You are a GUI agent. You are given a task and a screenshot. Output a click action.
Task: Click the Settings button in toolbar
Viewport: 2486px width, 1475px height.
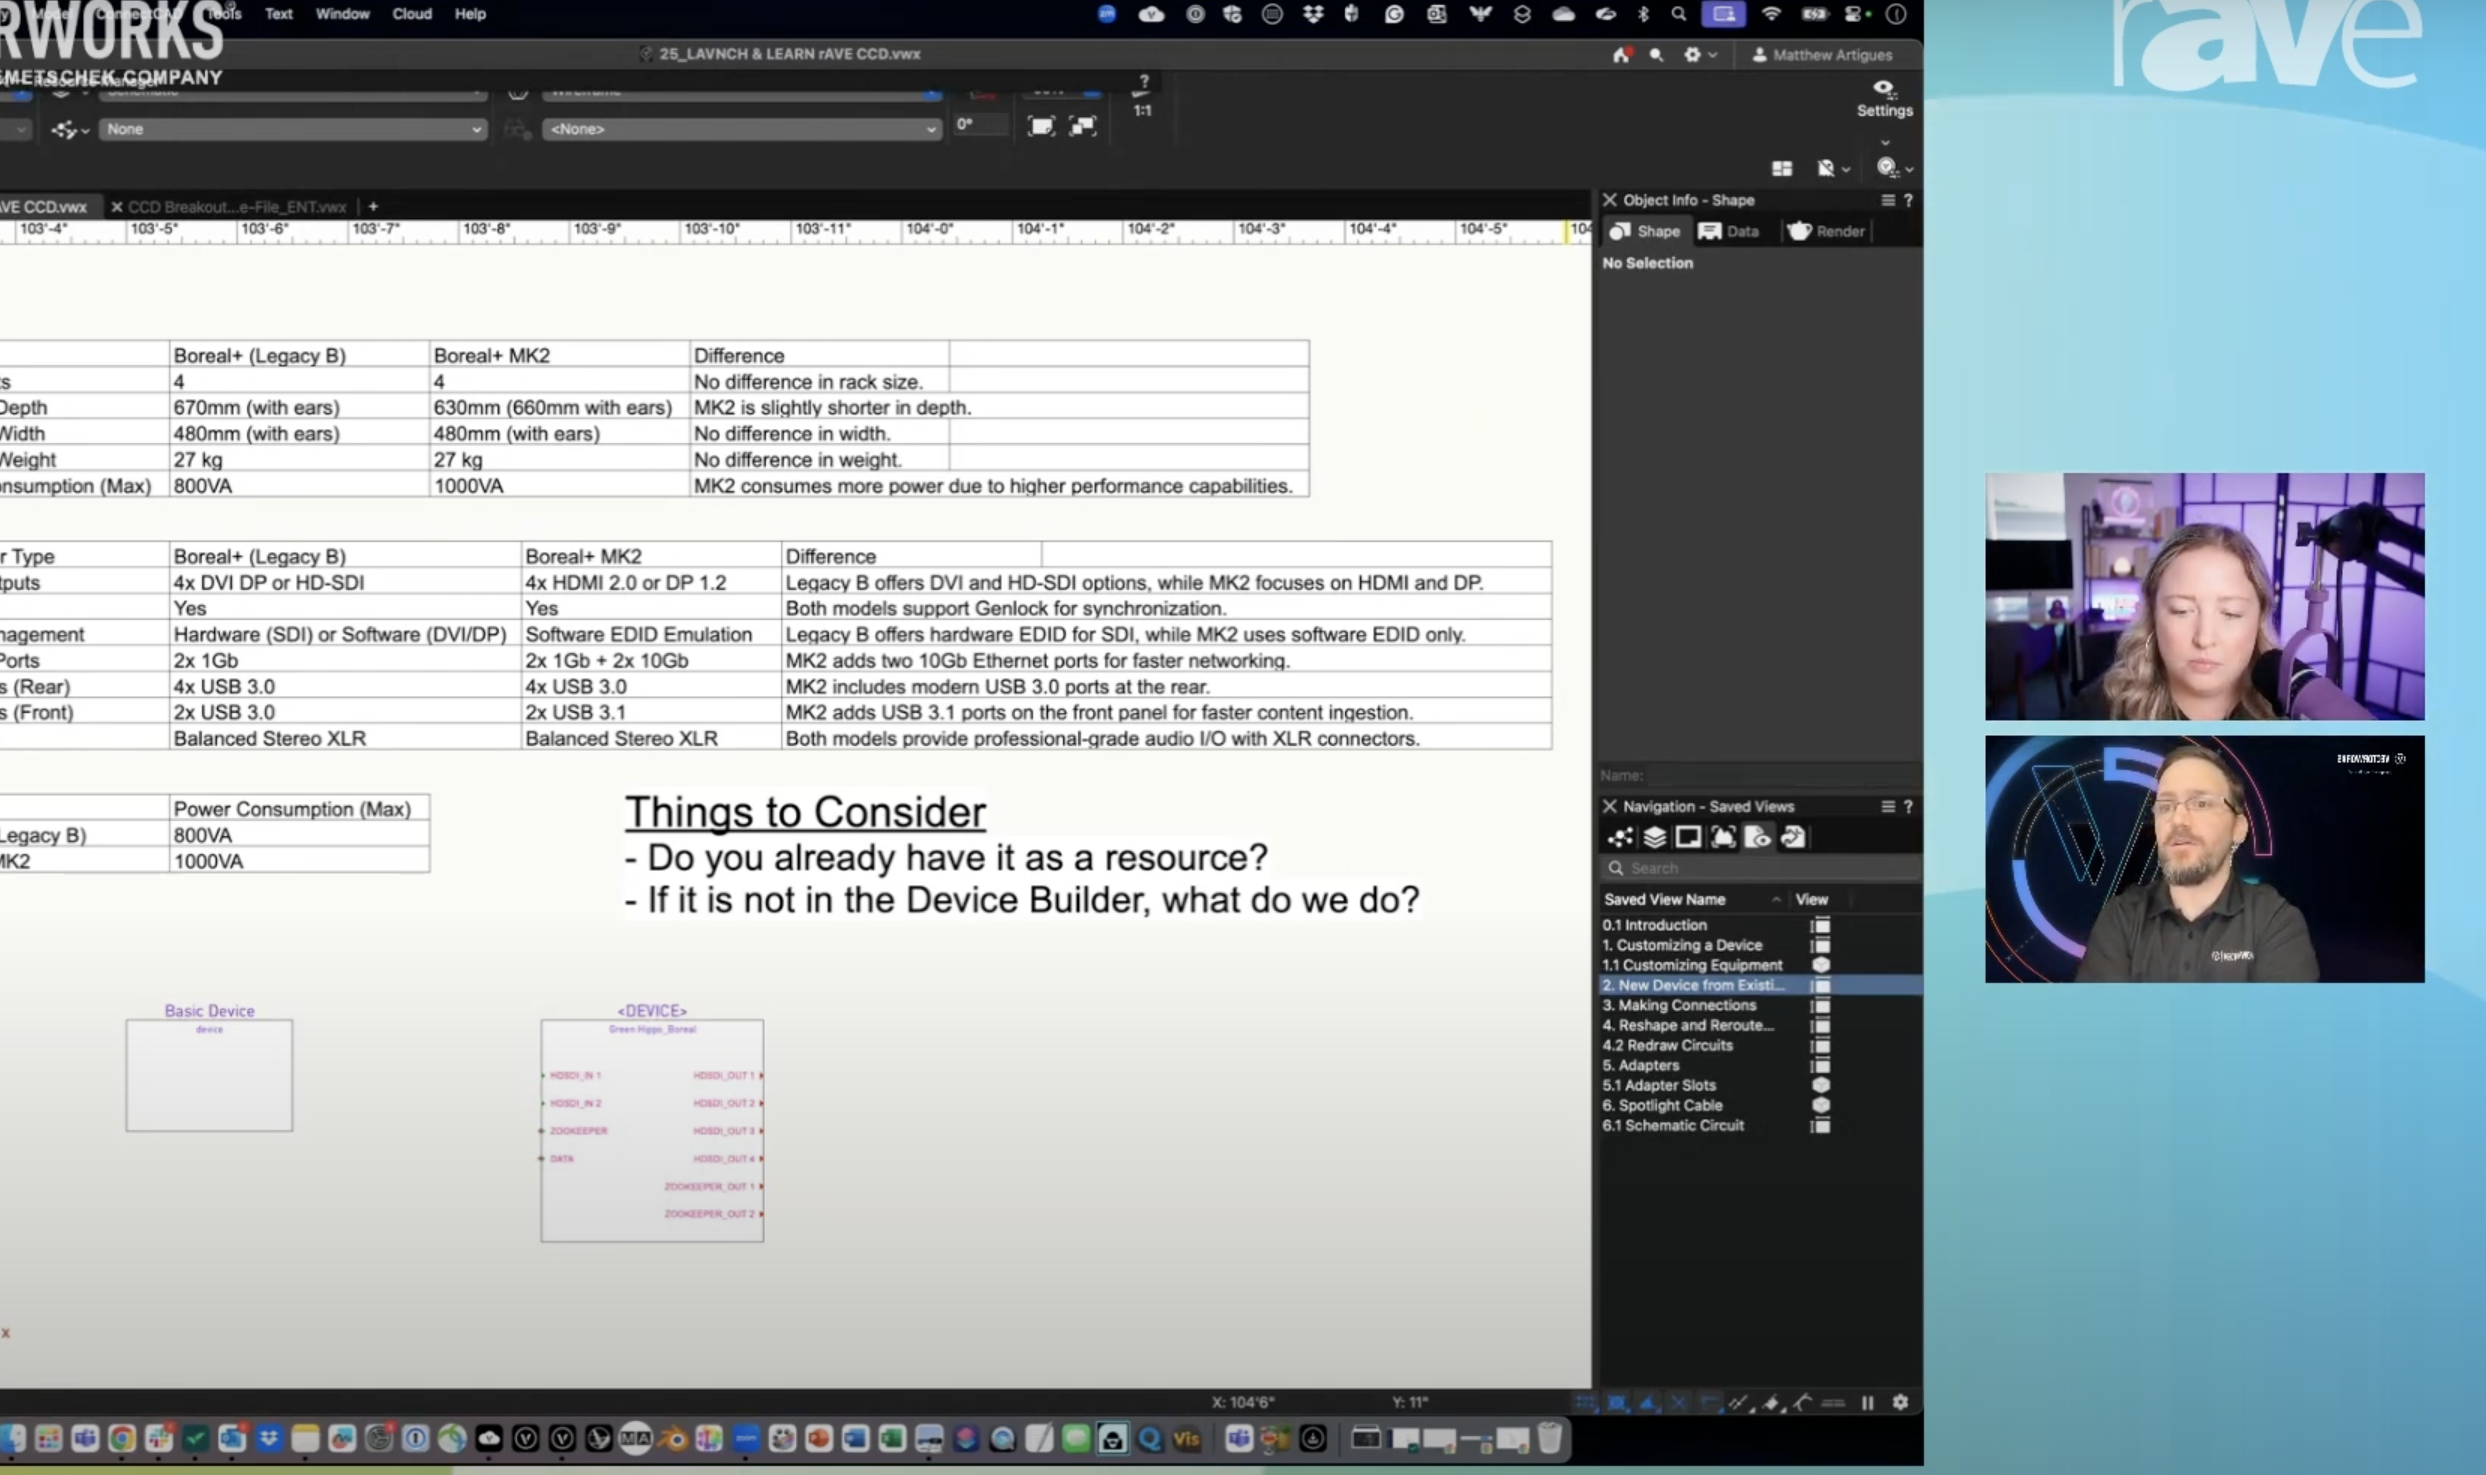(x=1884, y=99)
